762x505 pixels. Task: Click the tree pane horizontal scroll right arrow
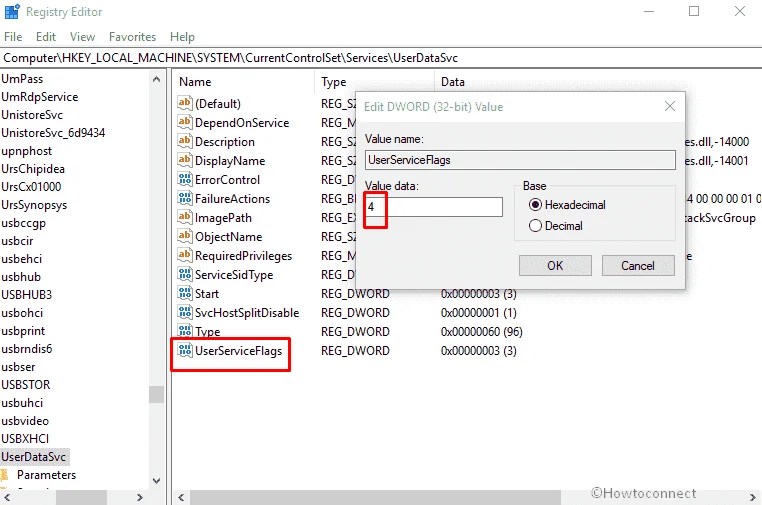tap(140, 497)
